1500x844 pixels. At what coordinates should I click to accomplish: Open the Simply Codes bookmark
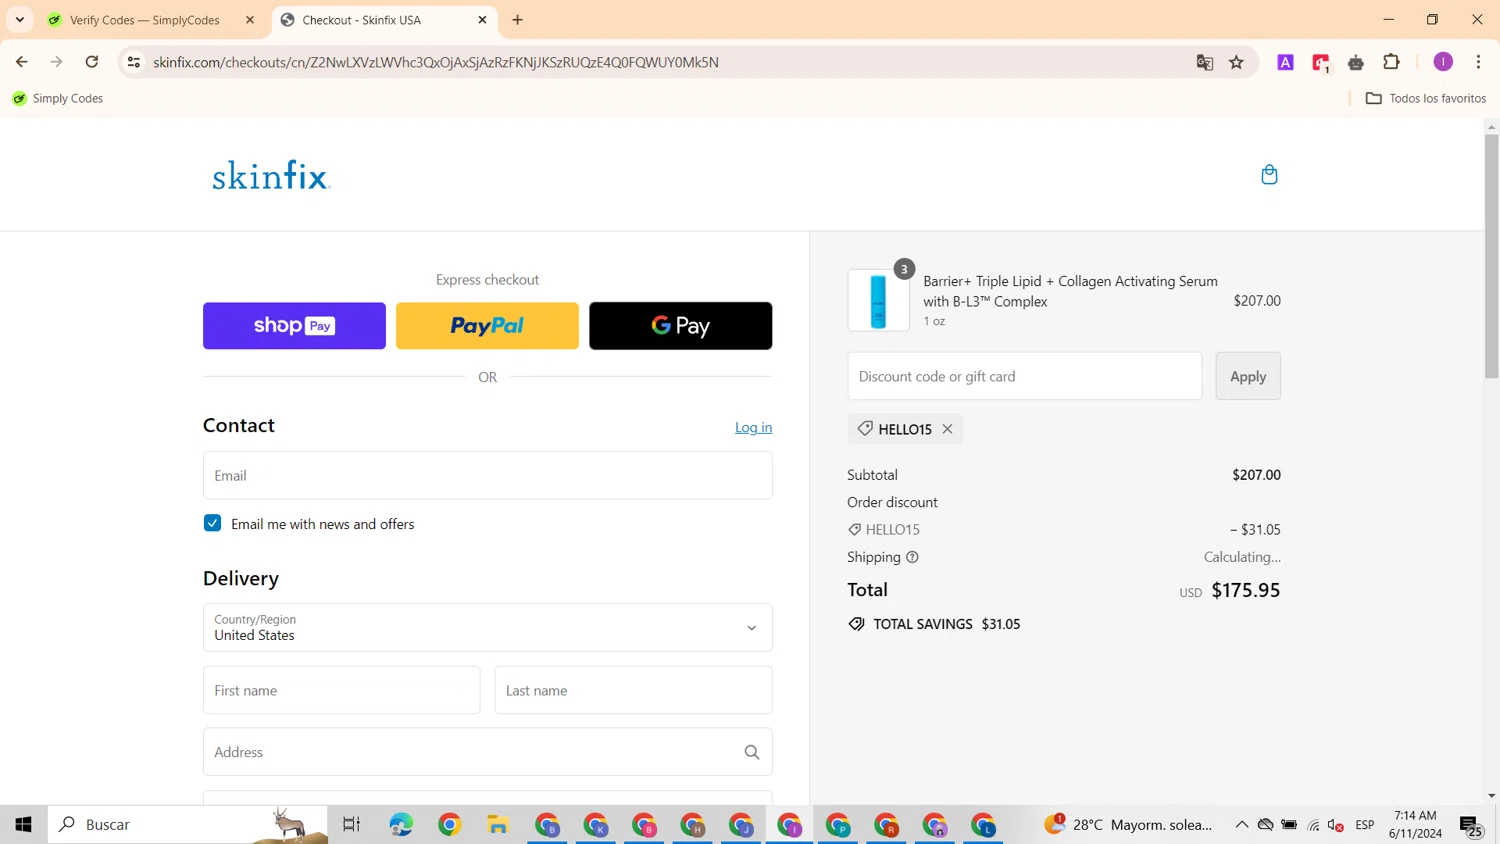(57, 98)
